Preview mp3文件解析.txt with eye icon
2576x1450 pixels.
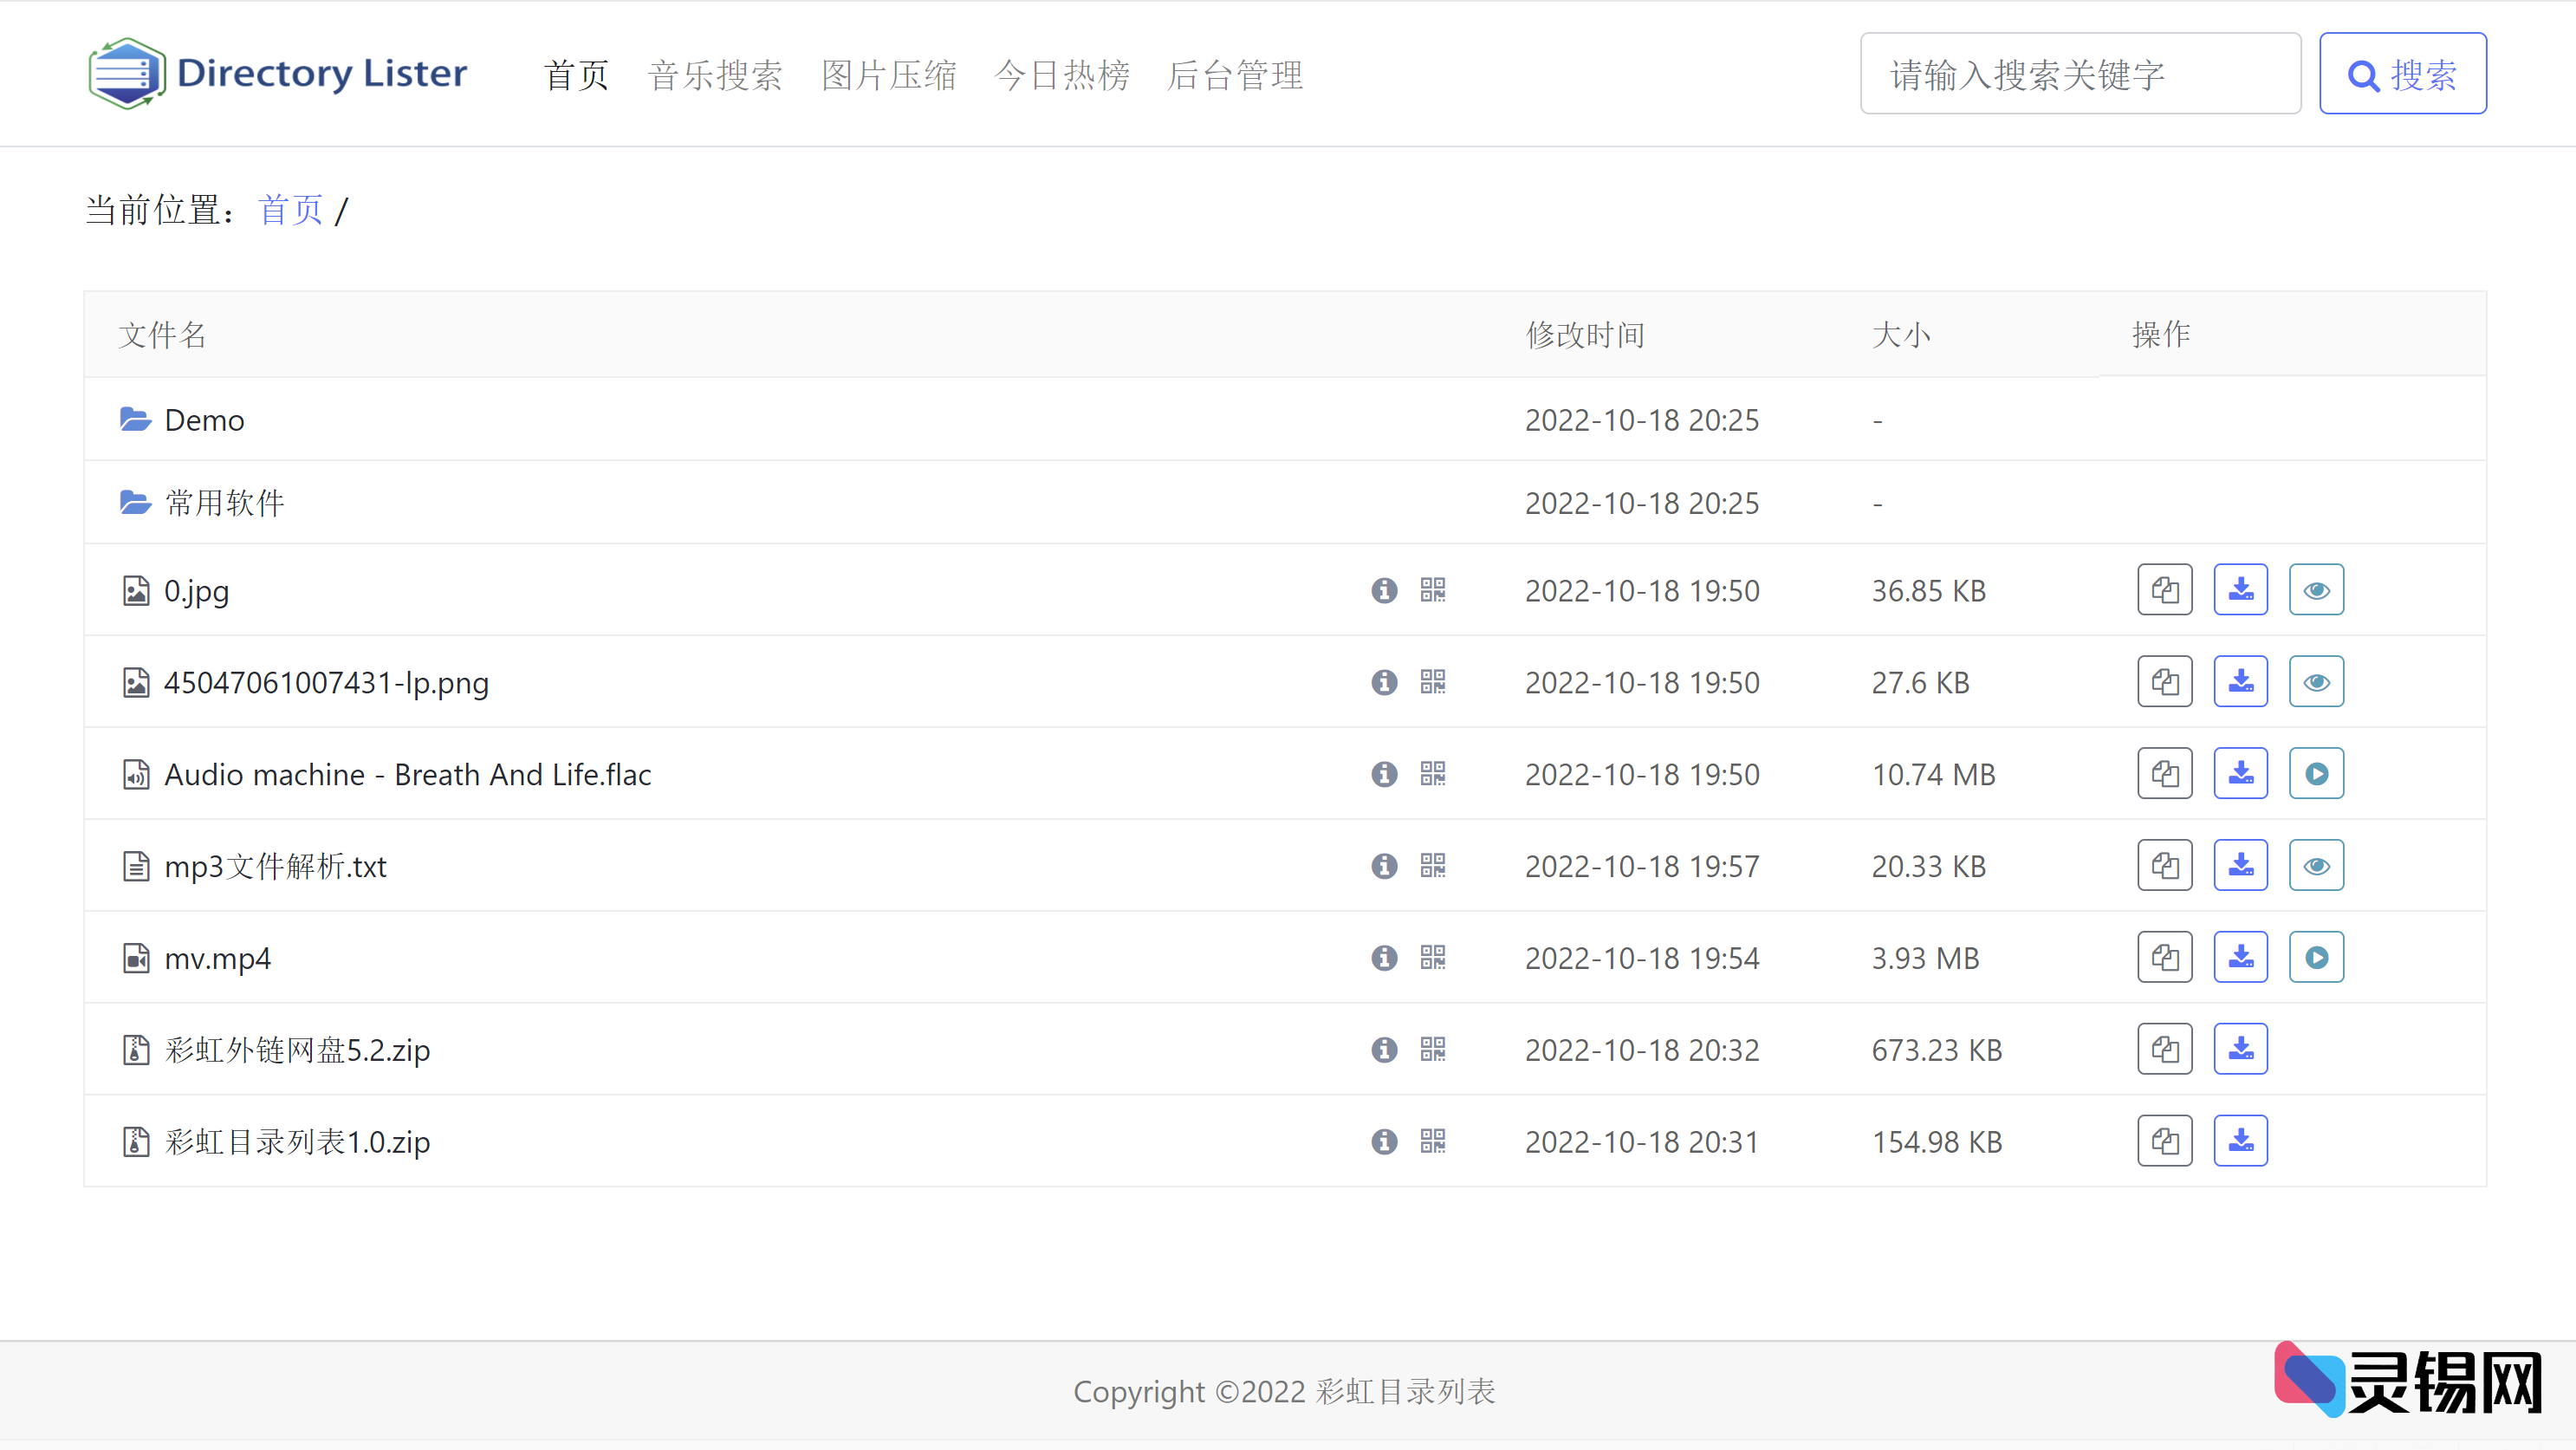(2316, 866)
